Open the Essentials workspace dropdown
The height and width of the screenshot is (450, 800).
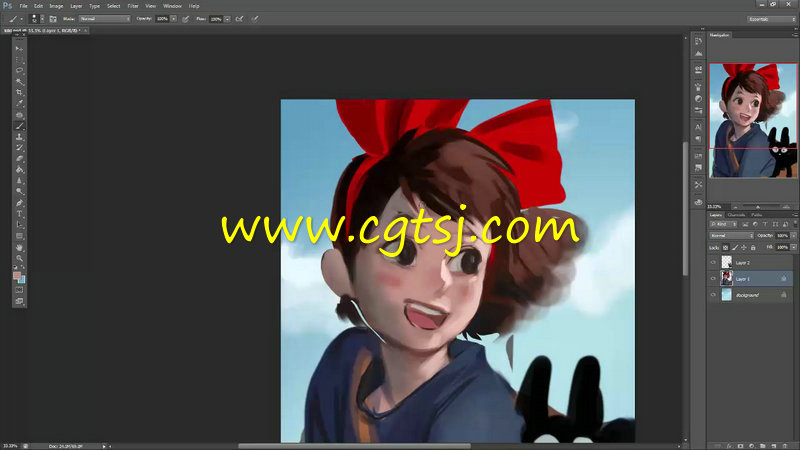(x=771, y=19)
